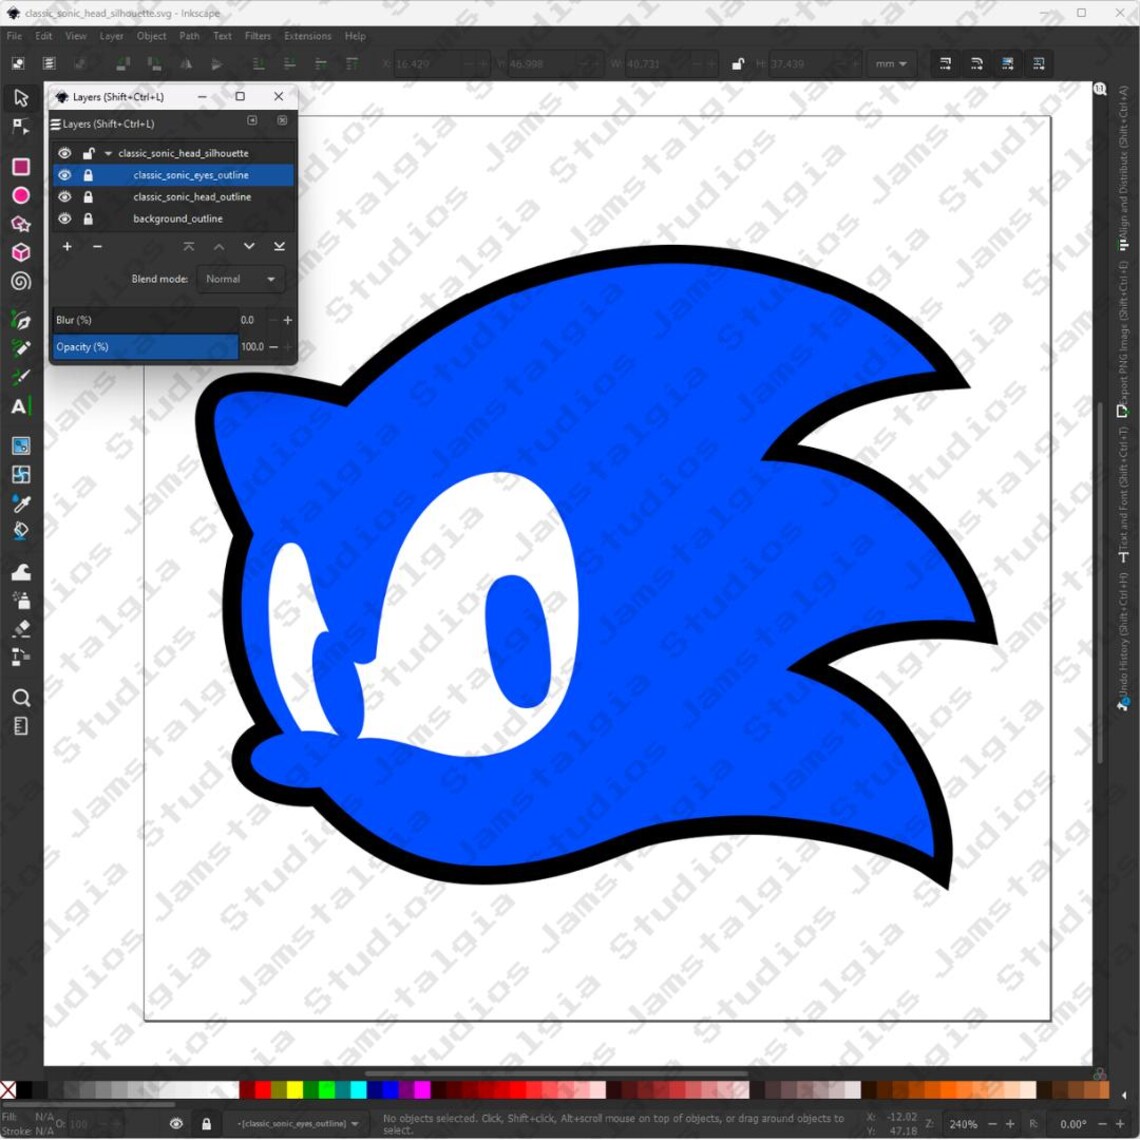Unlock the classic_sonic_eyes_outline layer
The image size is (1140, 1140).
tap(87, 175)
